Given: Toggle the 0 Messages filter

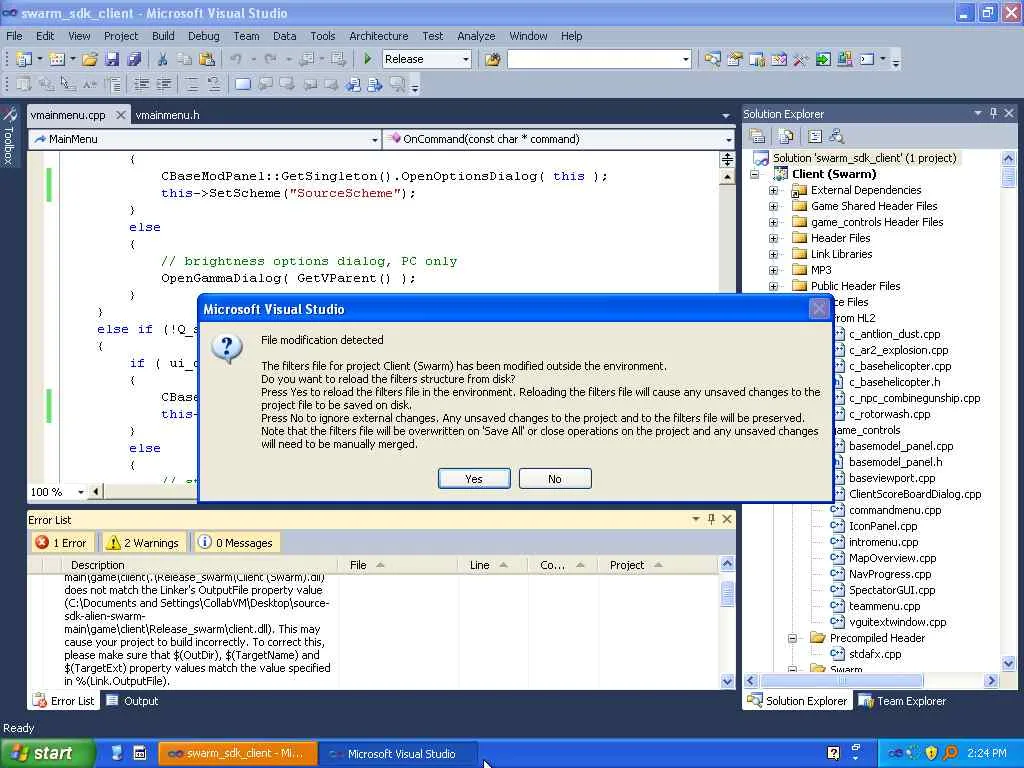Looking at the screenshot, I should coord(236,543).
